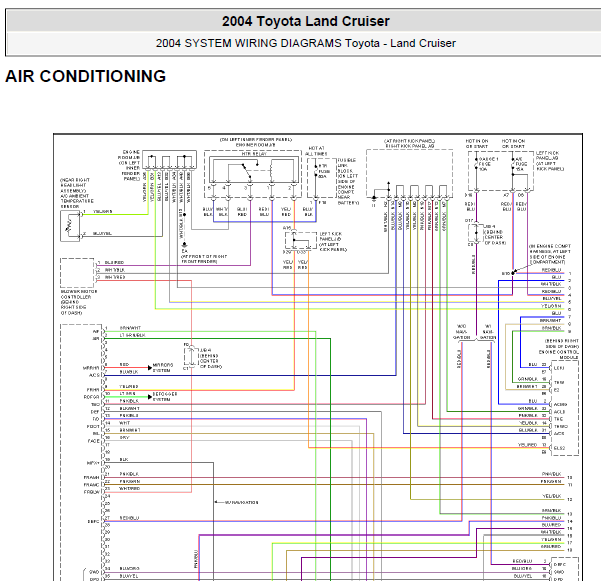
Task: Click the "2004 SYSTEM WIRING DIAGRAMS" subtitle line
Action: [305, 43]
